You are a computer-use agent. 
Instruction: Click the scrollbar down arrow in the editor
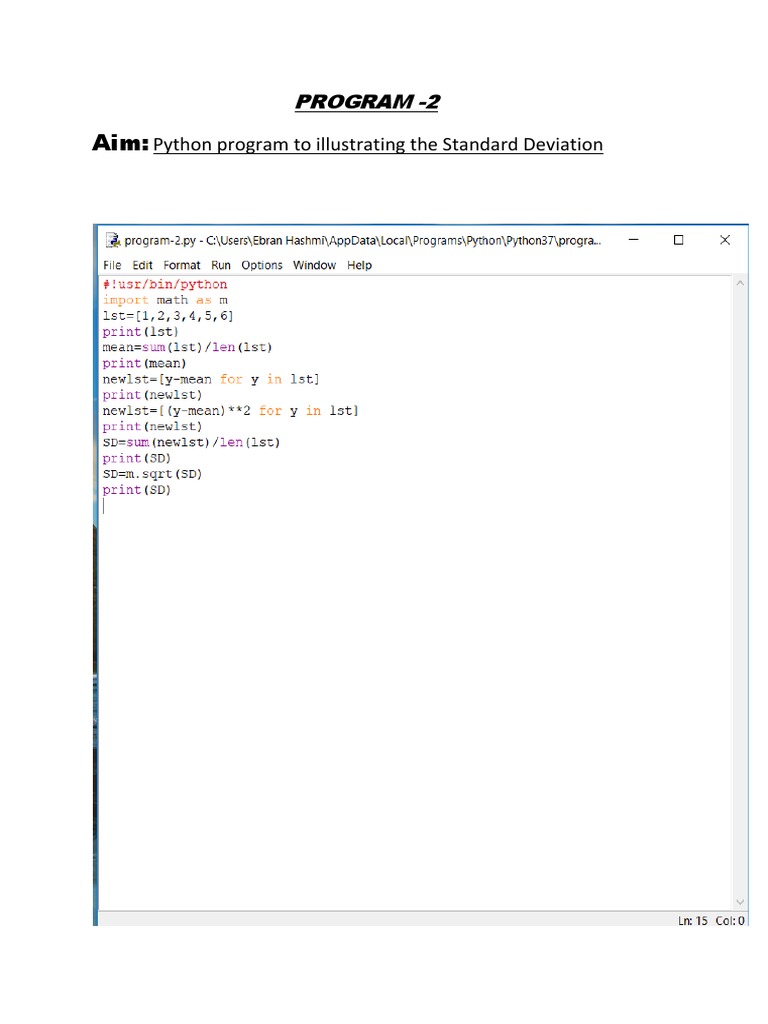[740, 901]
